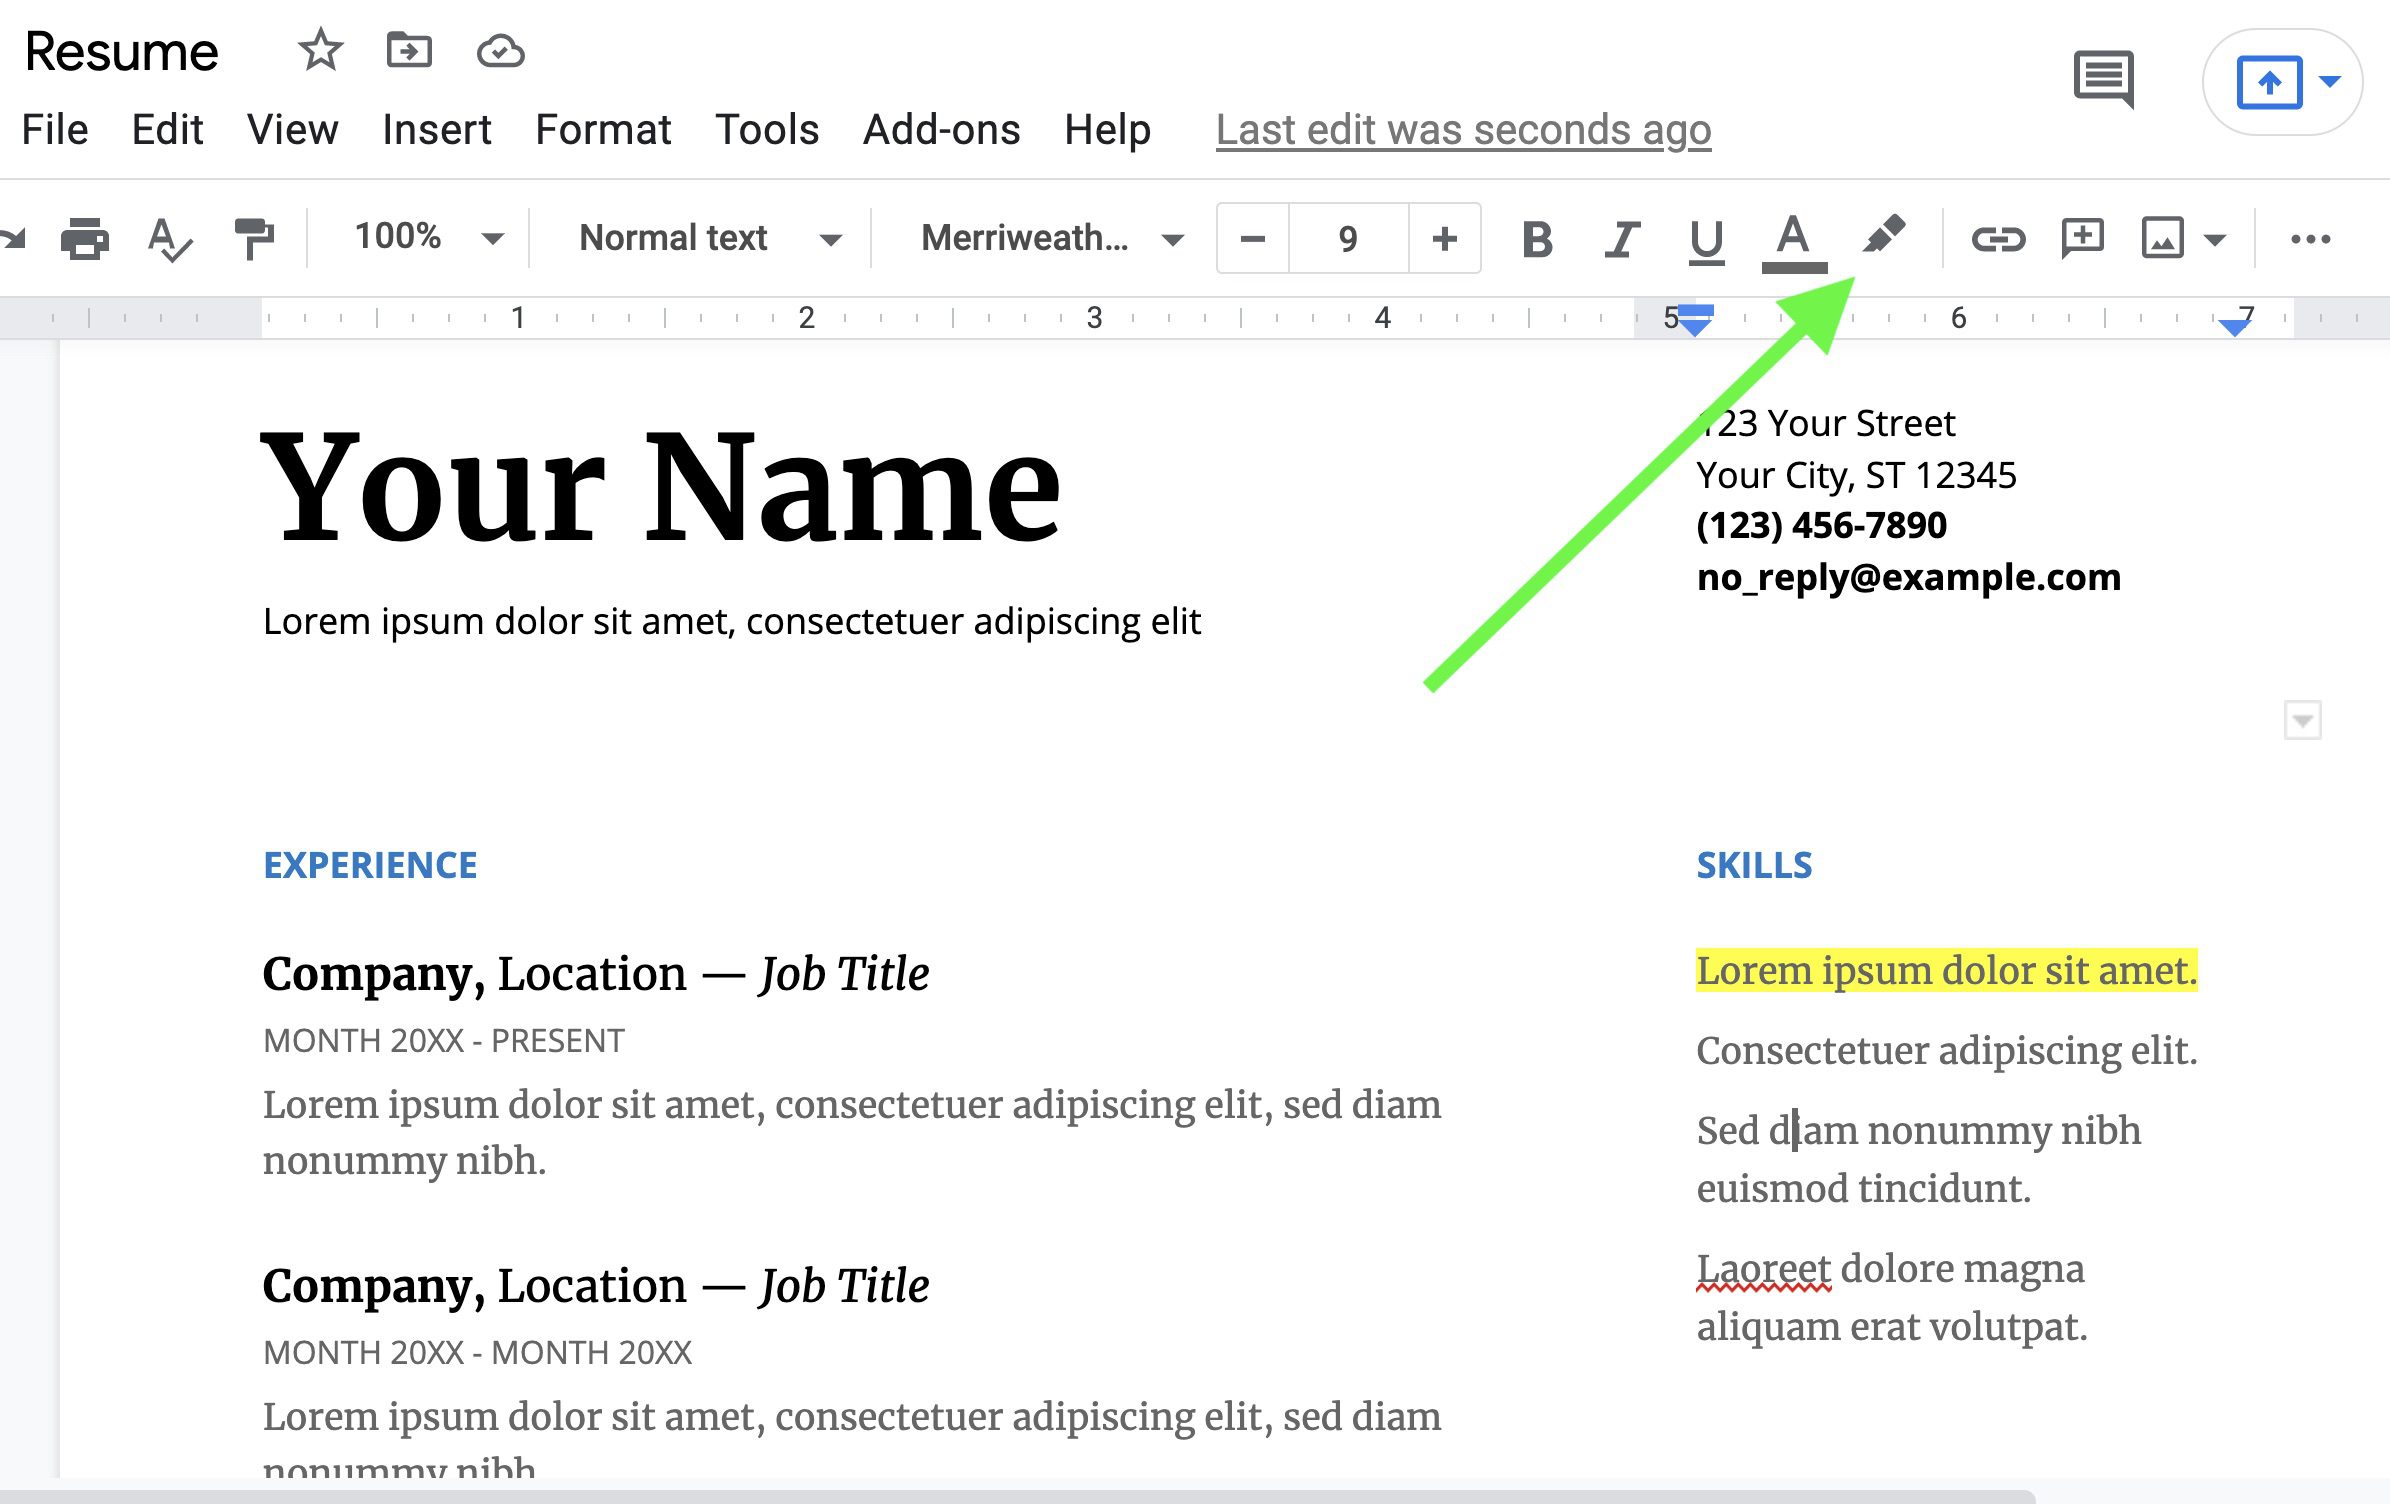Viewport: 2390px width, 1504px height.
Task: Click the Your Name heading
Action: (x=660, y=486)
